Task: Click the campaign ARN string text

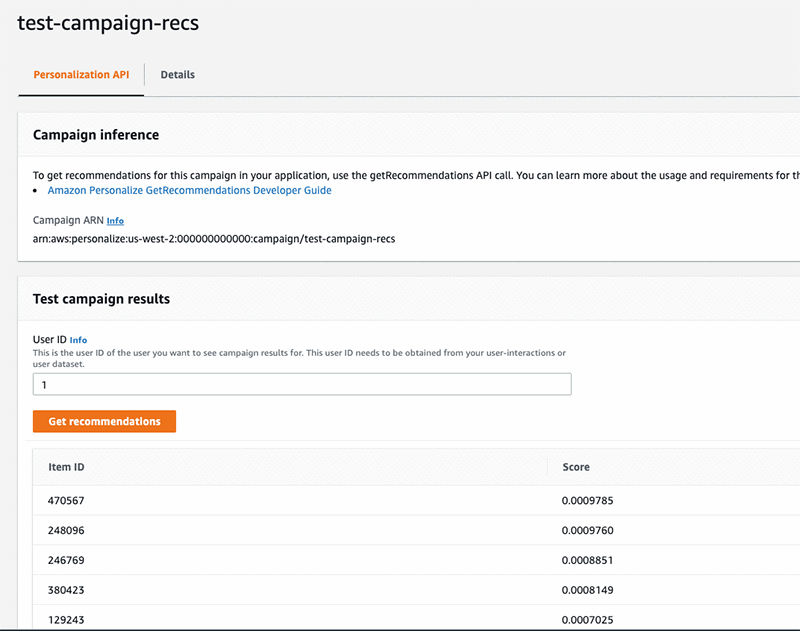Action: click(215, 239)
